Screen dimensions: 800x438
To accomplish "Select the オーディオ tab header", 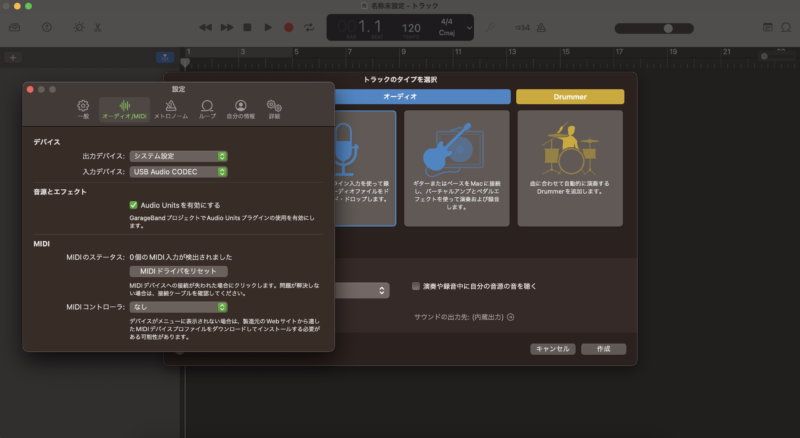I will pos(420,97).
